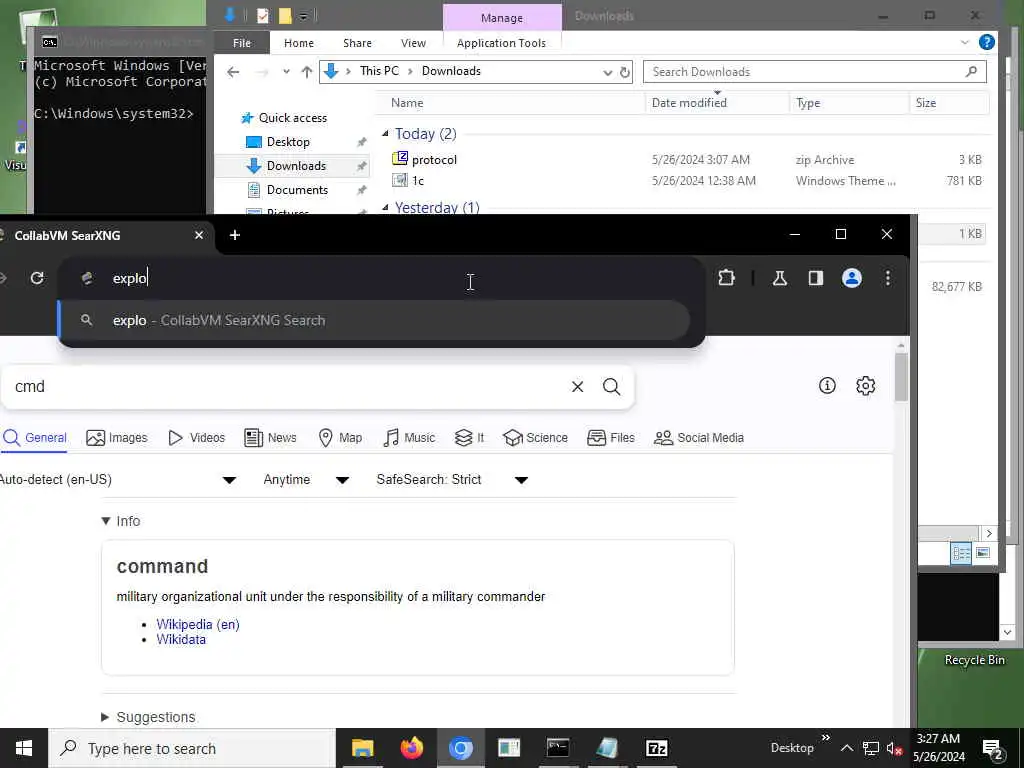Image resolution: width=1024 pixels, height=768 pixels.
Task: Select the 1c theme file
Action: click(418, 181)
